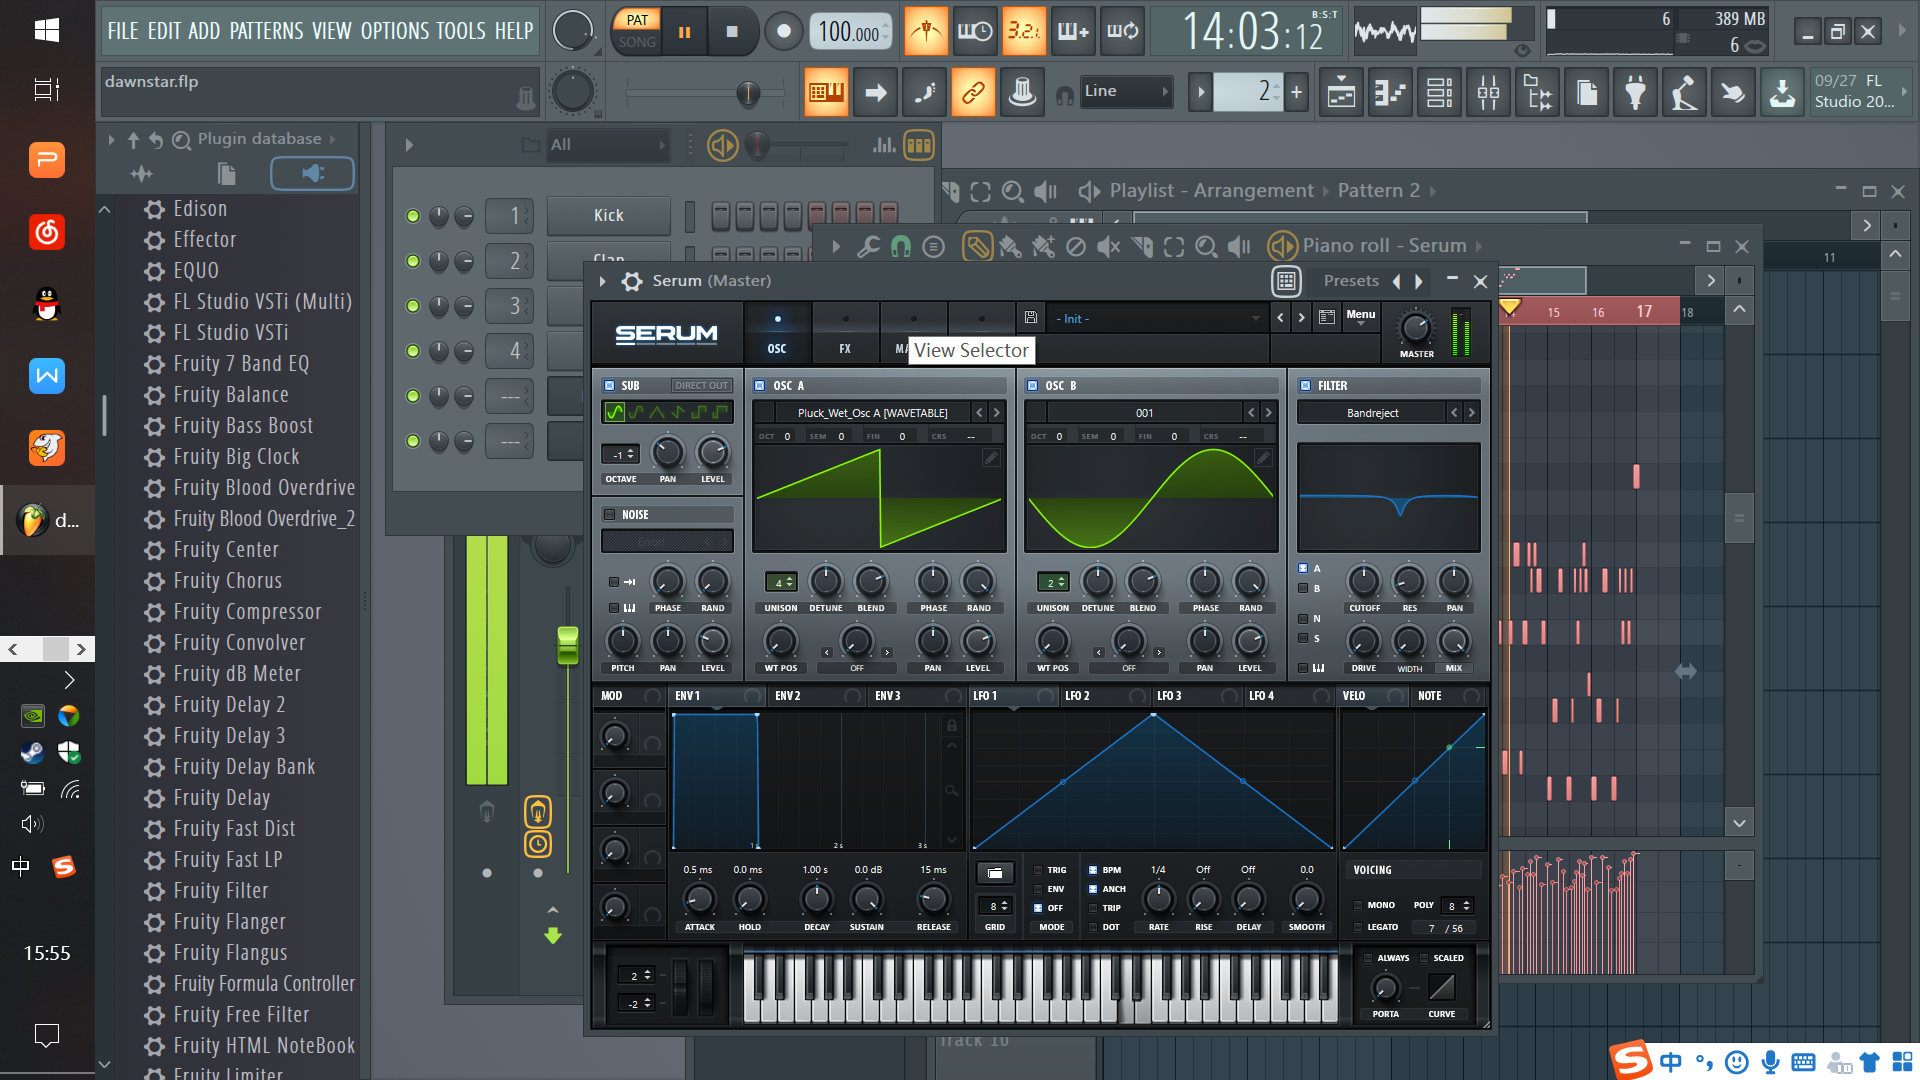Increase pattern number with plus button
The image size is (1920, 1080).
click(1296, 92)
